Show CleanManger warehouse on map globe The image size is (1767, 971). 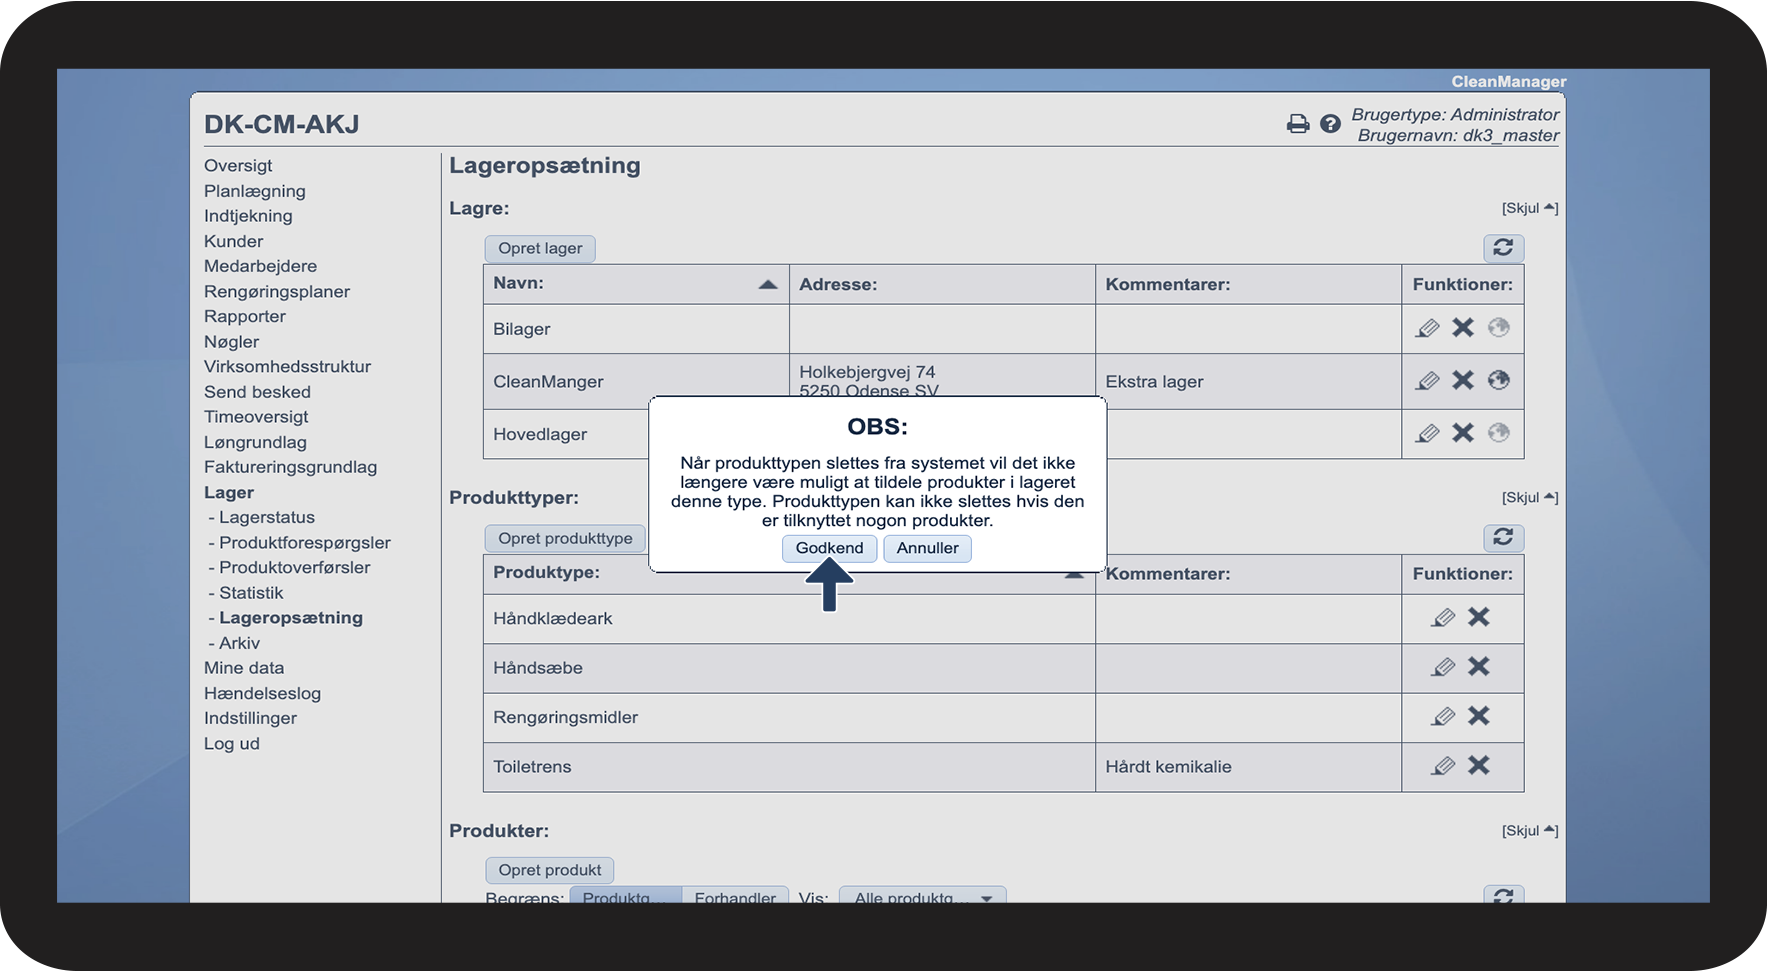1498,380
